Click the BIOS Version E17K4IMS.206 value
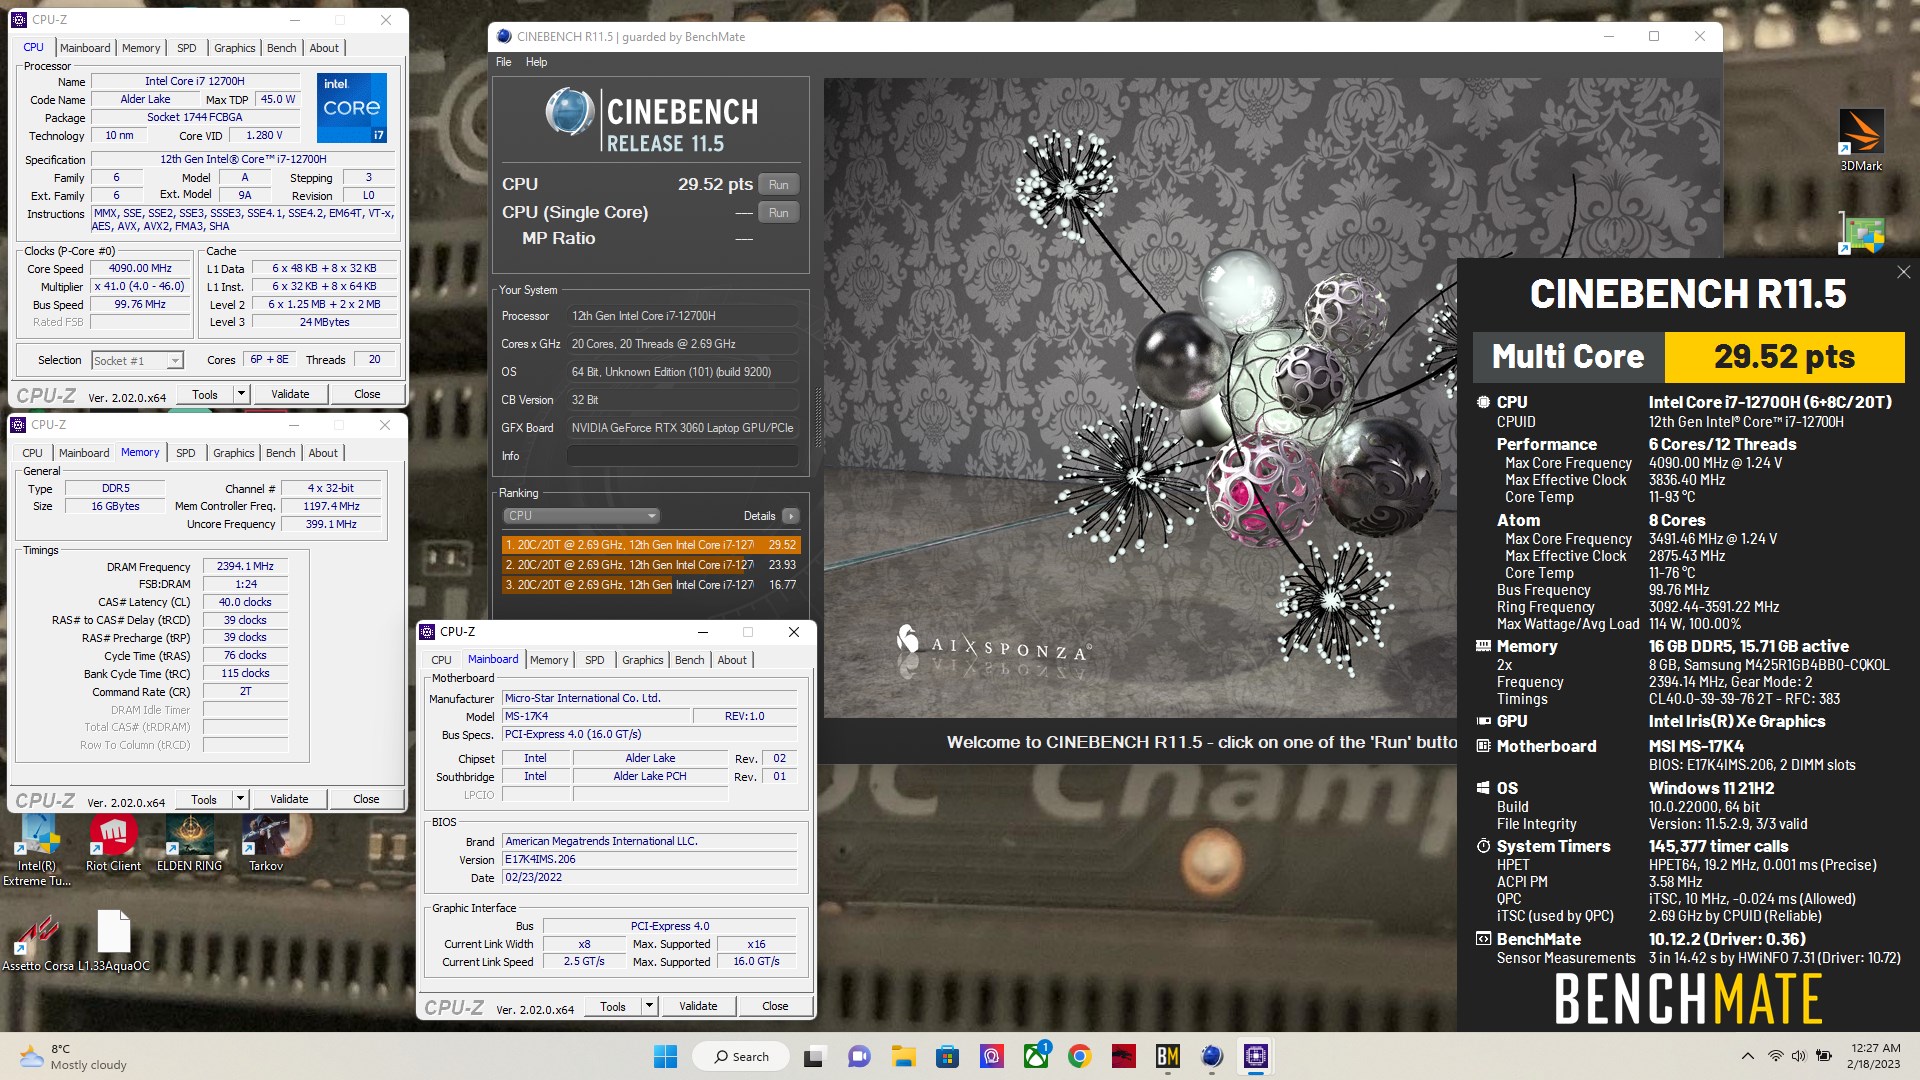Viewport: 1920px width, 1080px height. click(649, 859)
